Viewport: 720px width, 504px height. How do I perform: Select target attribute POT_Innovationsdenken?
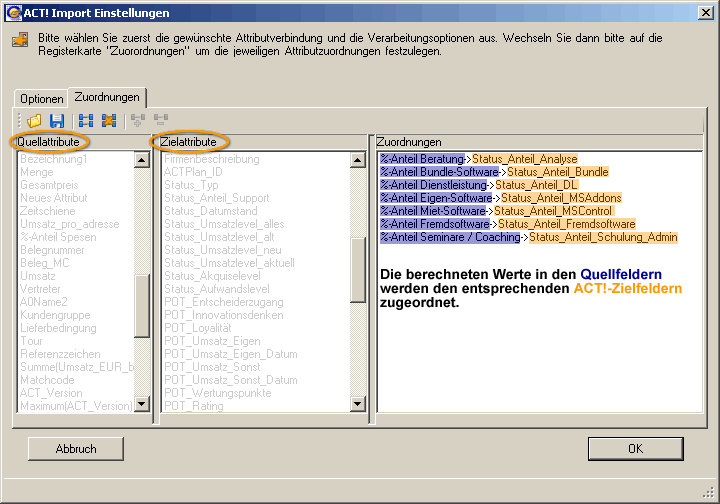tap(224, 315)
